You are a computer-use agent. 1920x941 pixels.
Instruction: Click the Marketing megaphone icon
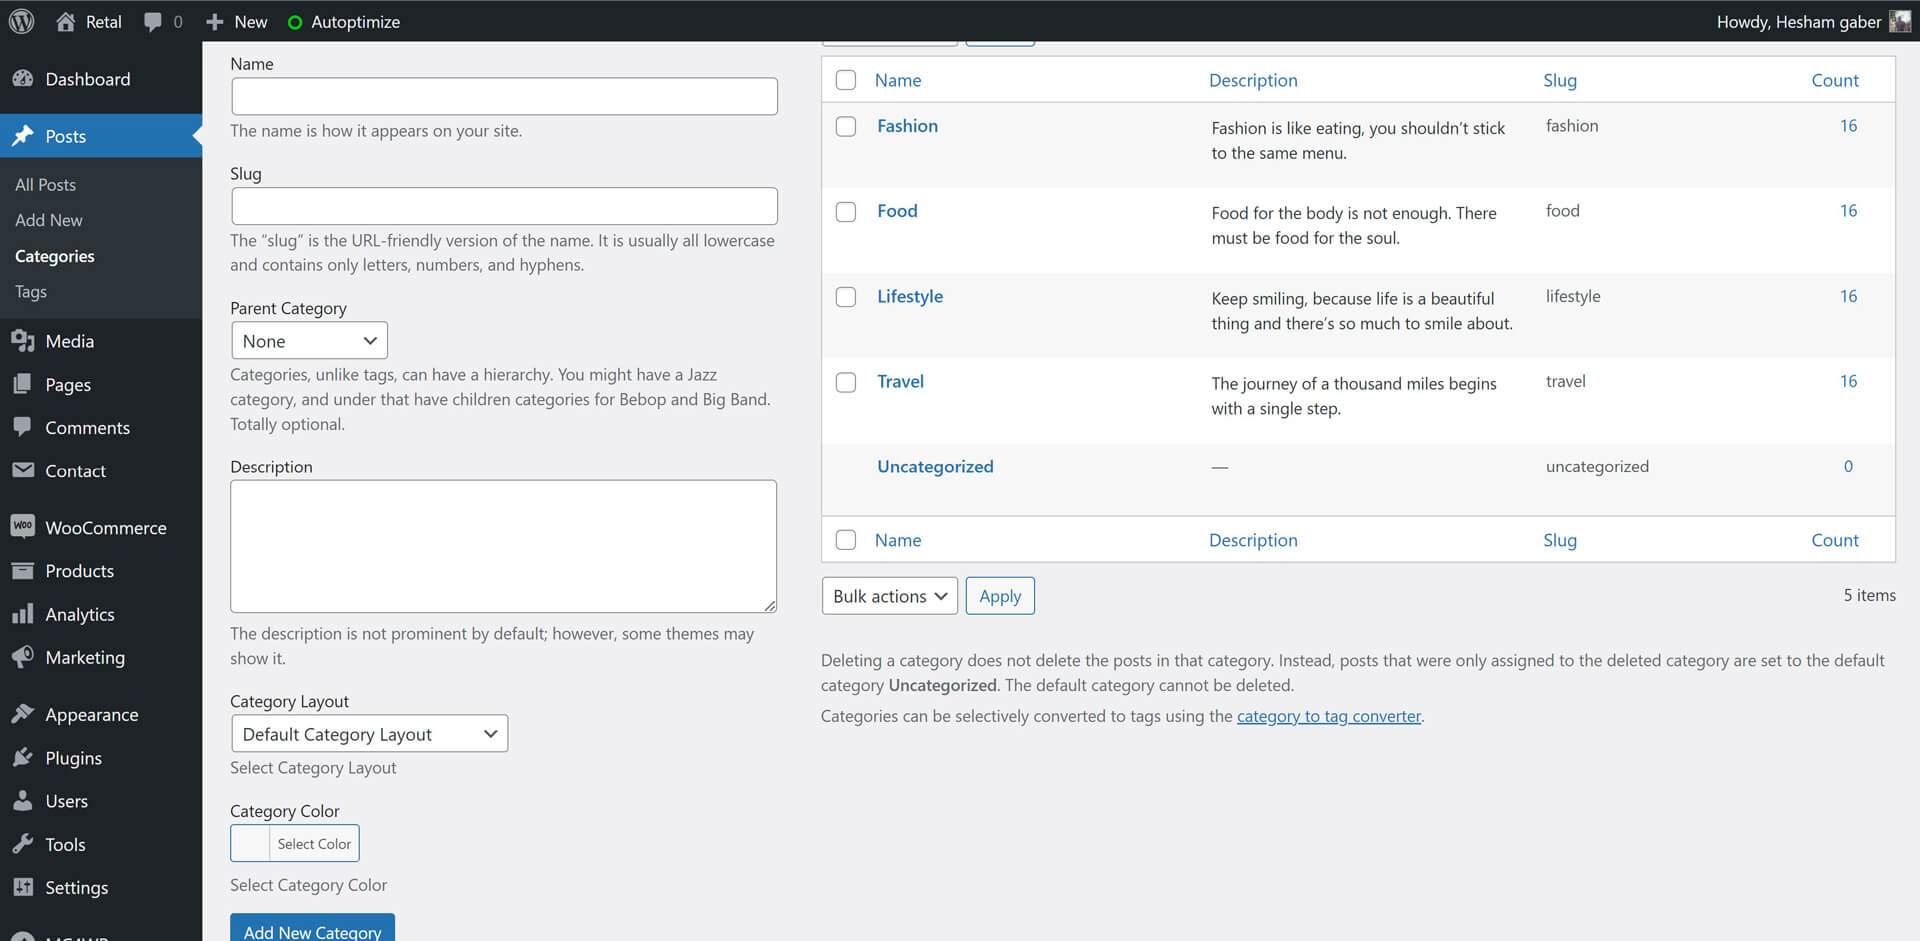pos(23,657)
